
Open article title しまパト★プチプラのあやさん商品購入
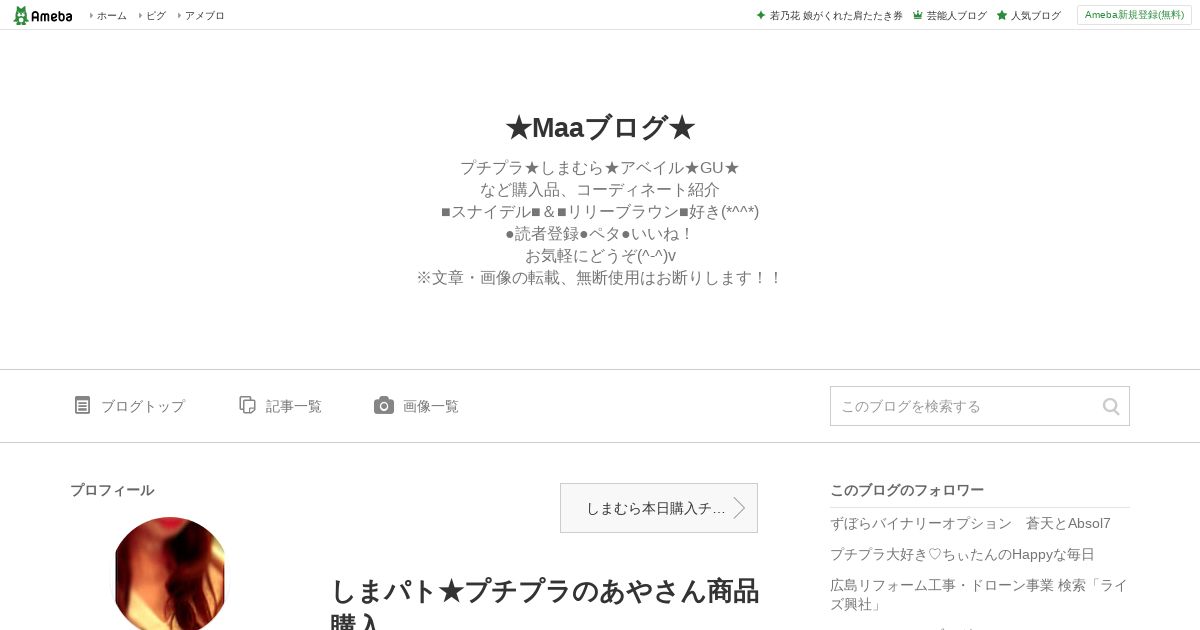[x=545, y=603]
